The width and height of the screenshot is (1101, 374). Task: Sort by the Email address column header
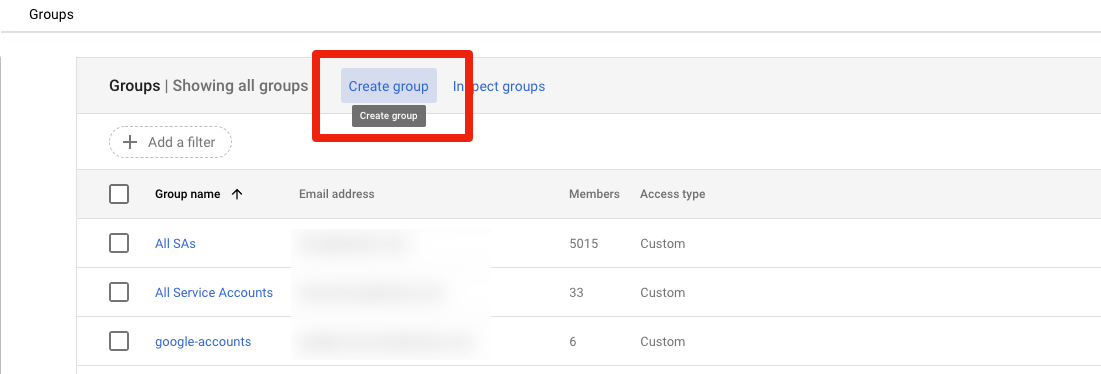click(x=336, y=194)
